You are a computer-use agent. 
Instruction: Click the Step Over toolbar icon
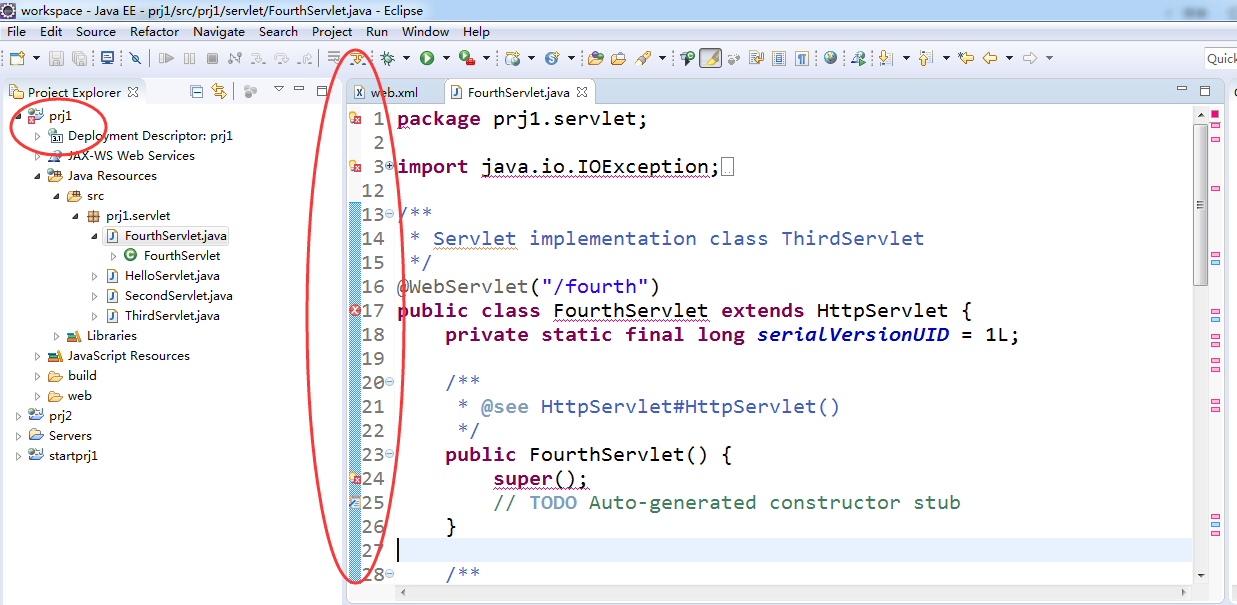pyautogui.click(x=282, y=58)
